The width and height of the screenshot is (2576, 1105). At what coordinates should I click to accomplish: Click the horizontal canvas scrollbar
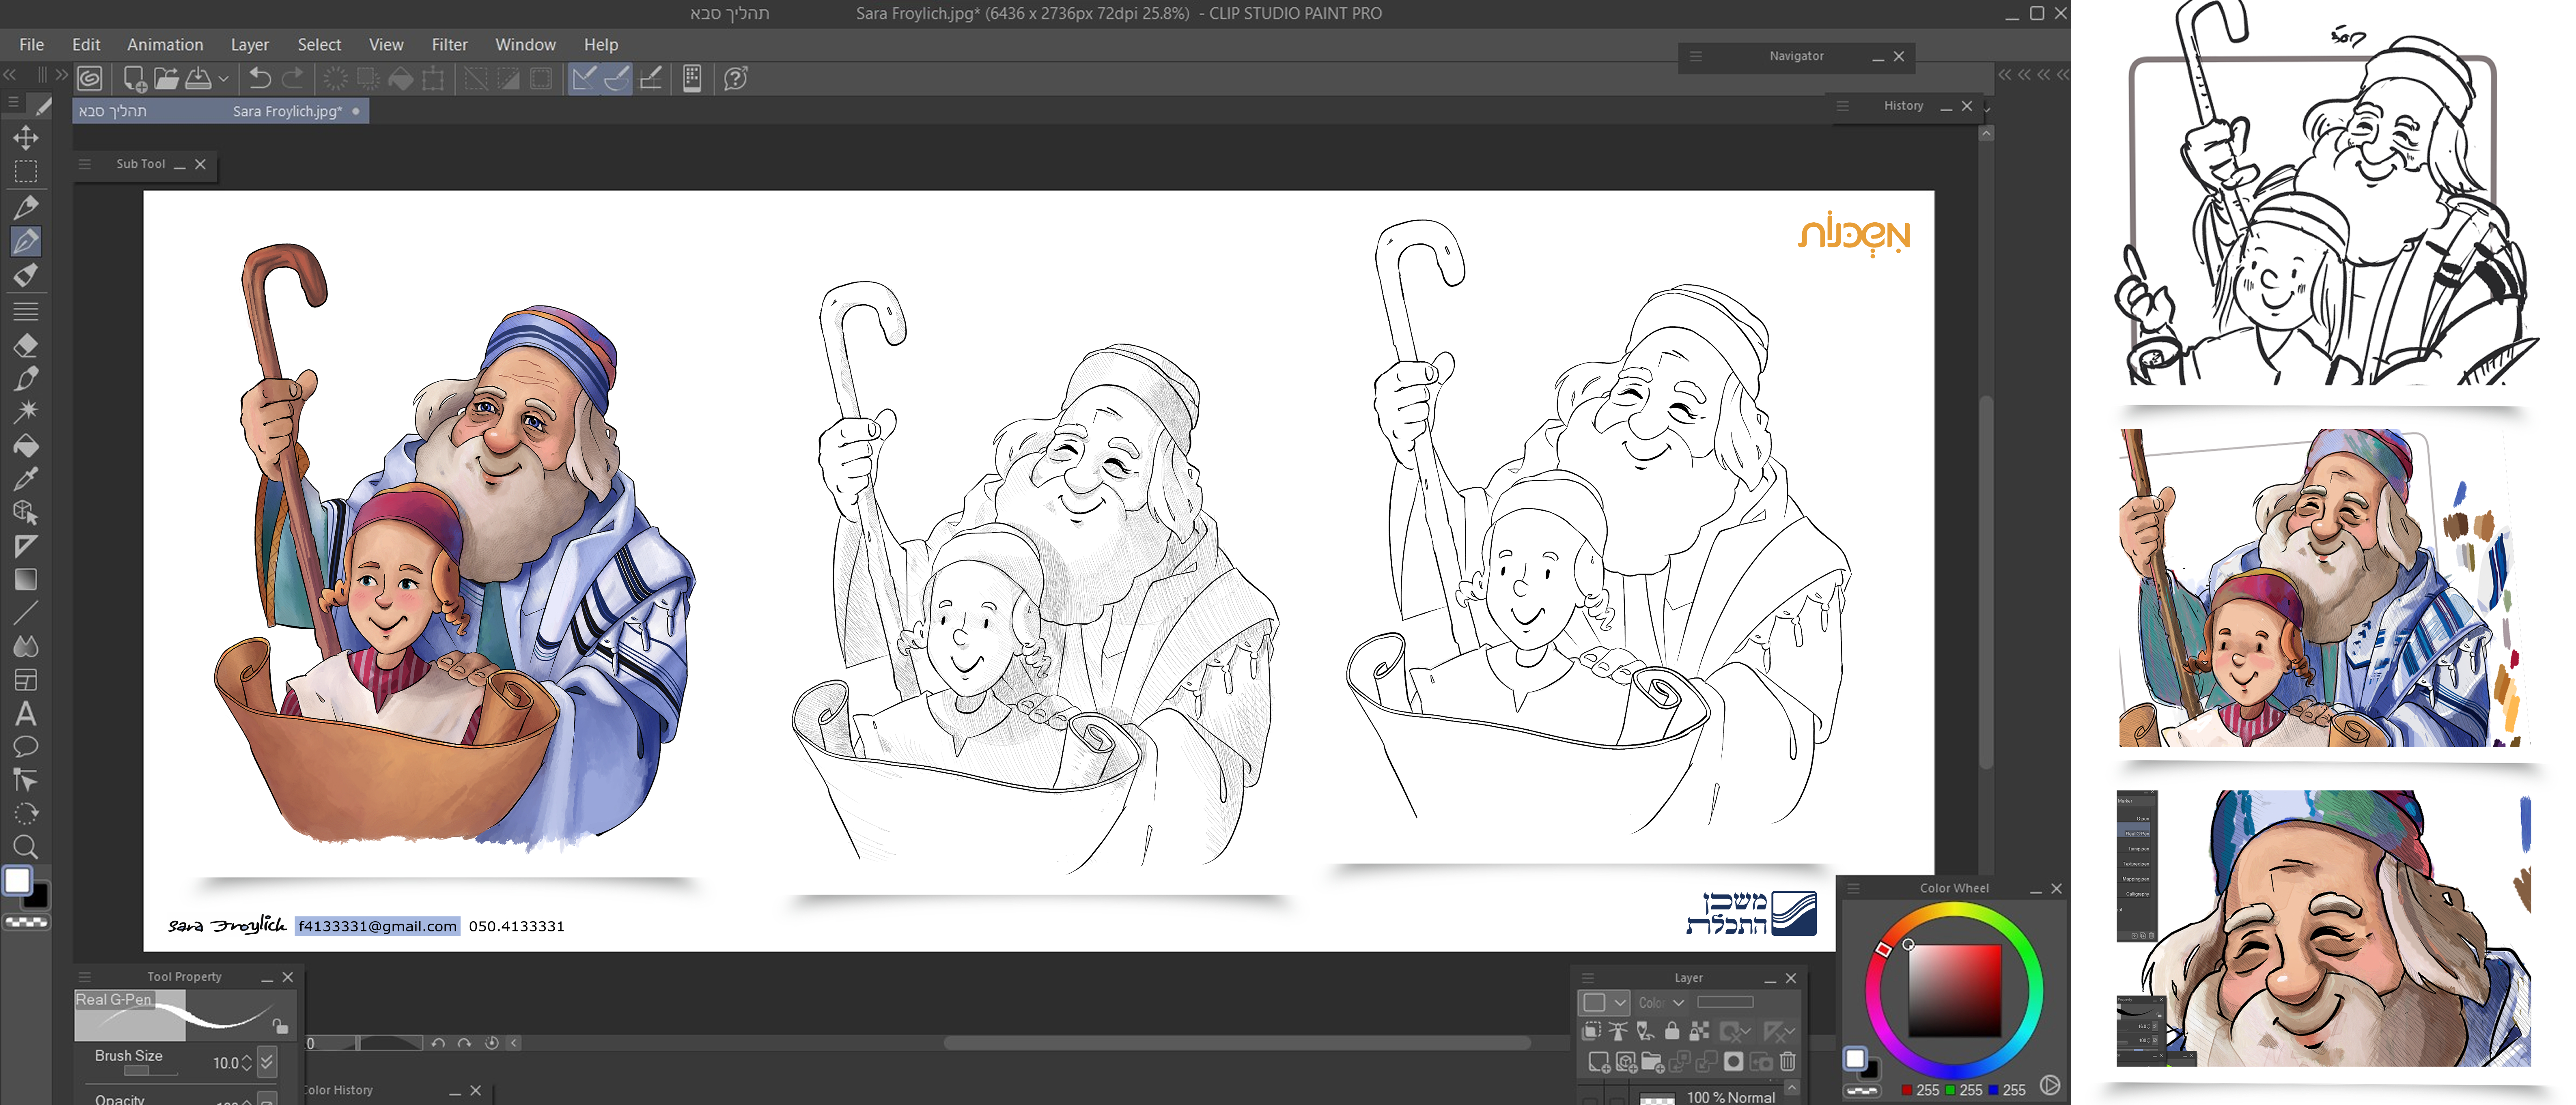[1236, 1043]
